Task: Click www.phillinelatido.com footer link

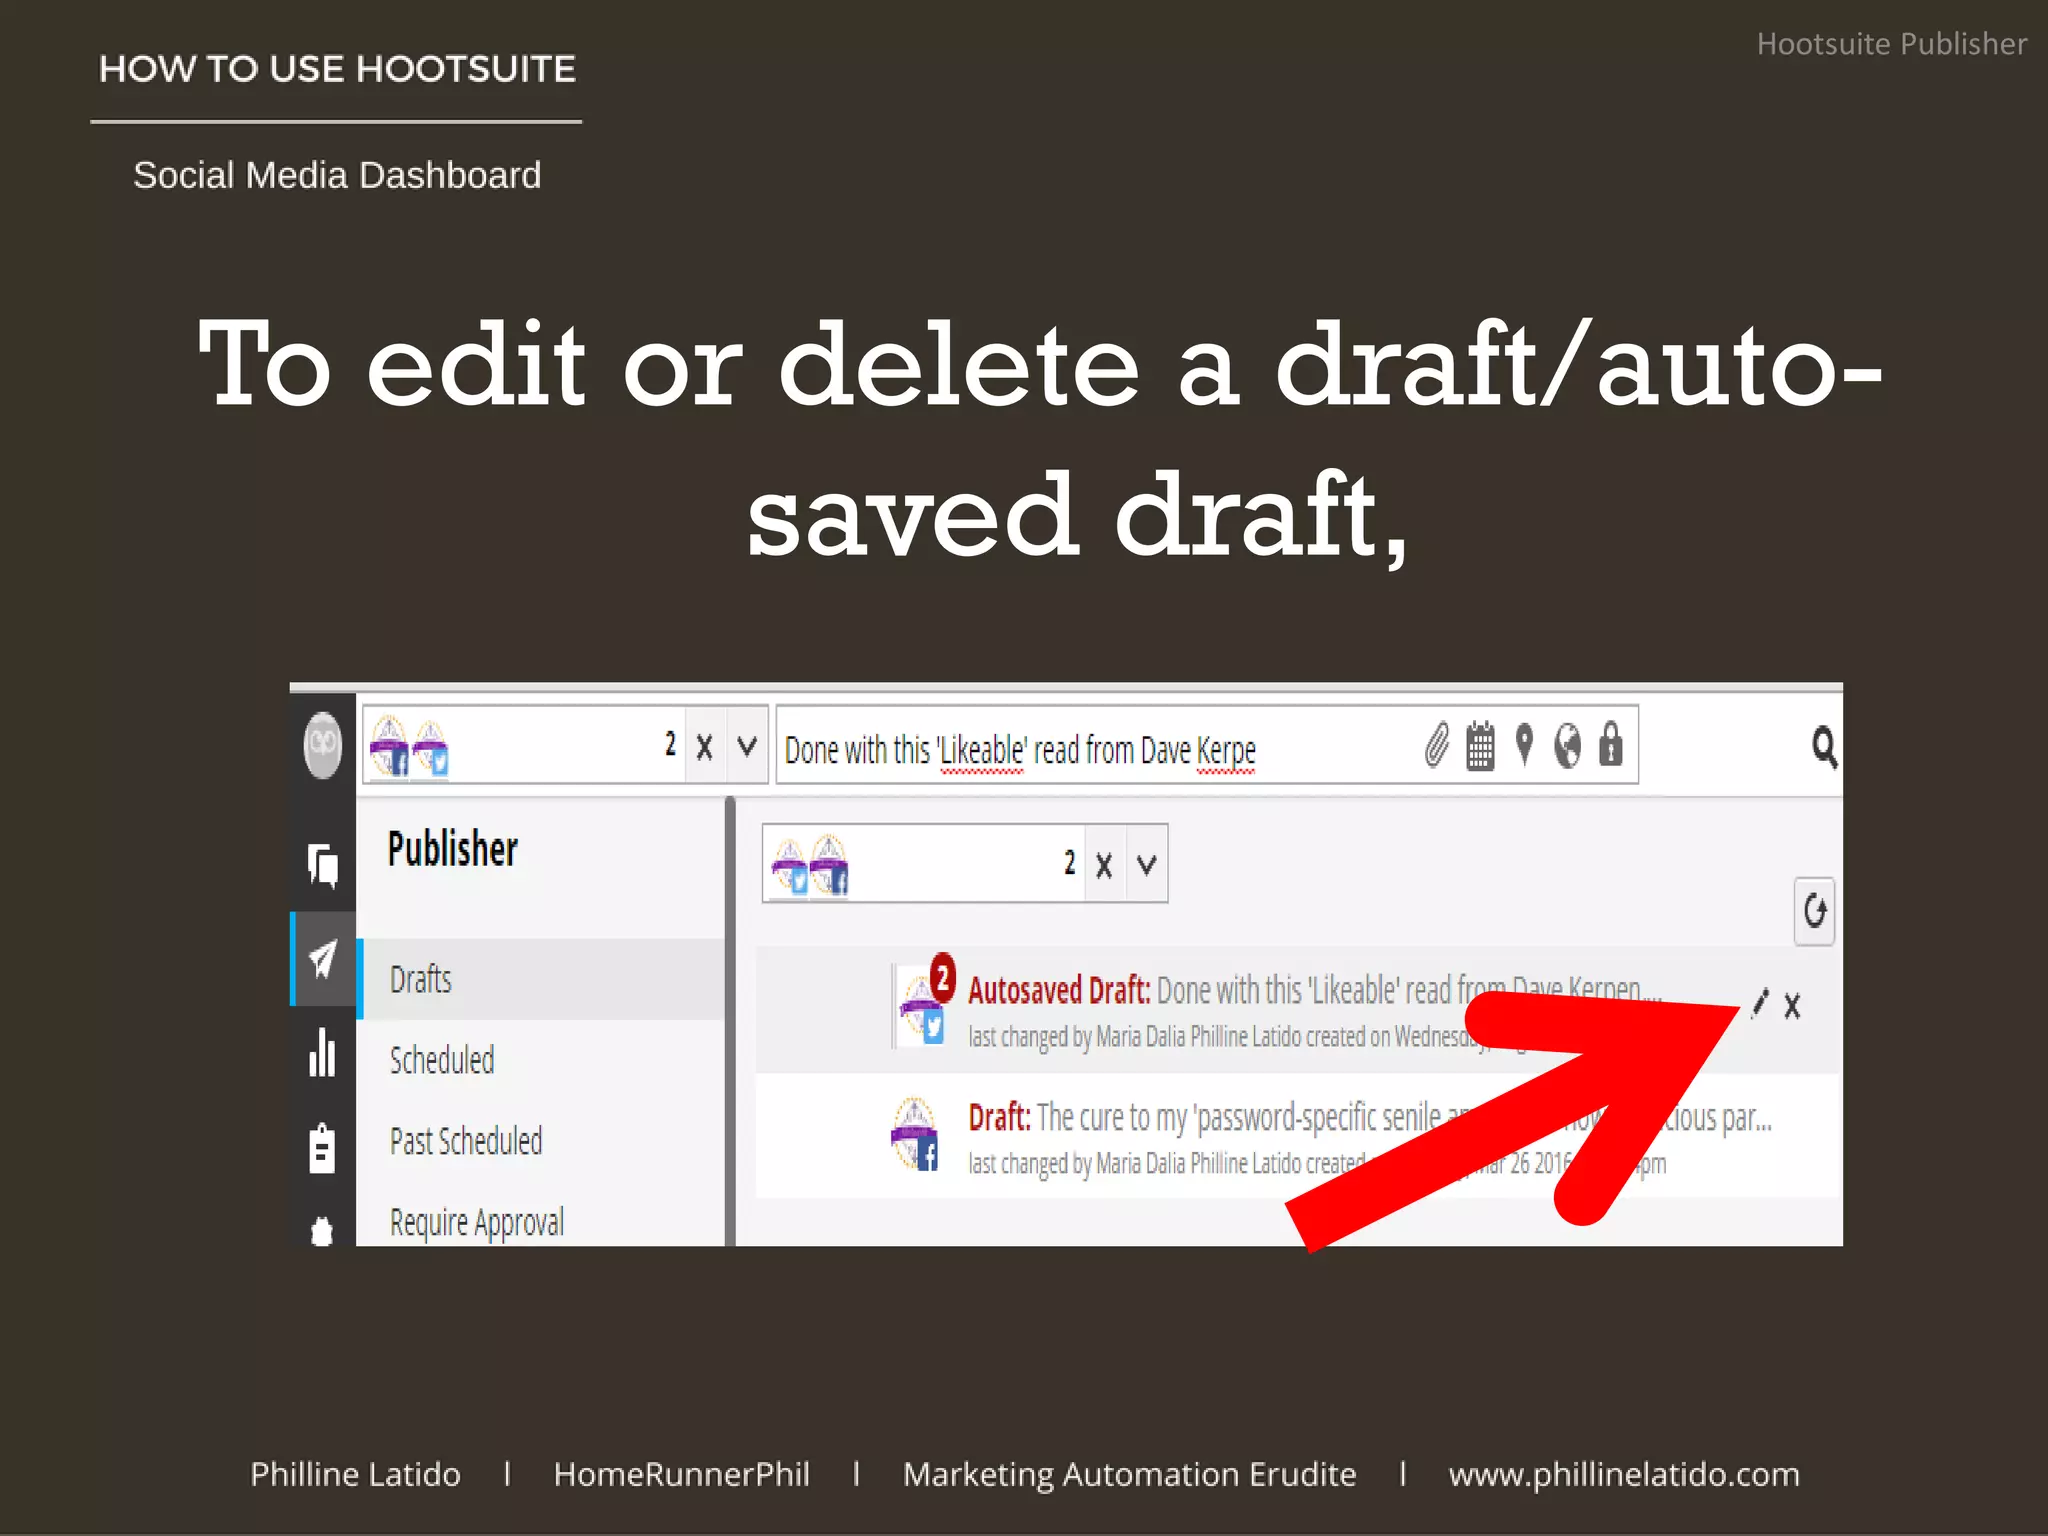Action: coord(1624,1474)
